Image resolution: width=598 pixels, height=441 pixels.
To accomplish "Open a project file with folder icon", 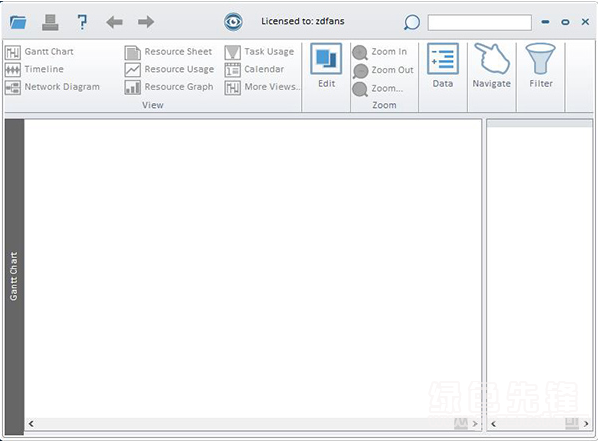I will click(x=18, y=22).
